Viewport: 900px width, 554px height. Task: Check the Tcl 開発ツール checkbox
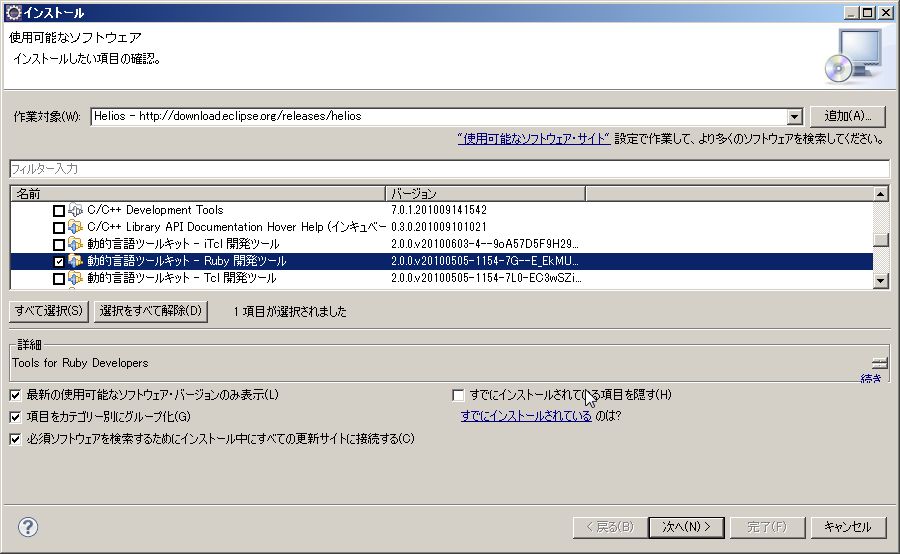coord(59,278)
